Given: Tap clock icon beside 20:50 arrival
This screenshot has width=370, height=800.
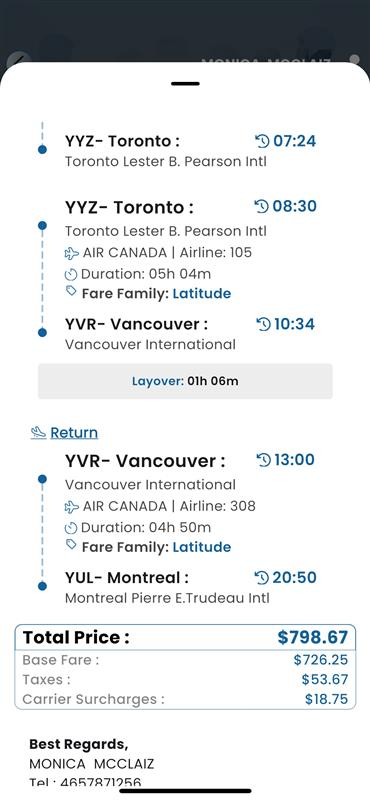Looking at the screenshot, I should [261, 578].
